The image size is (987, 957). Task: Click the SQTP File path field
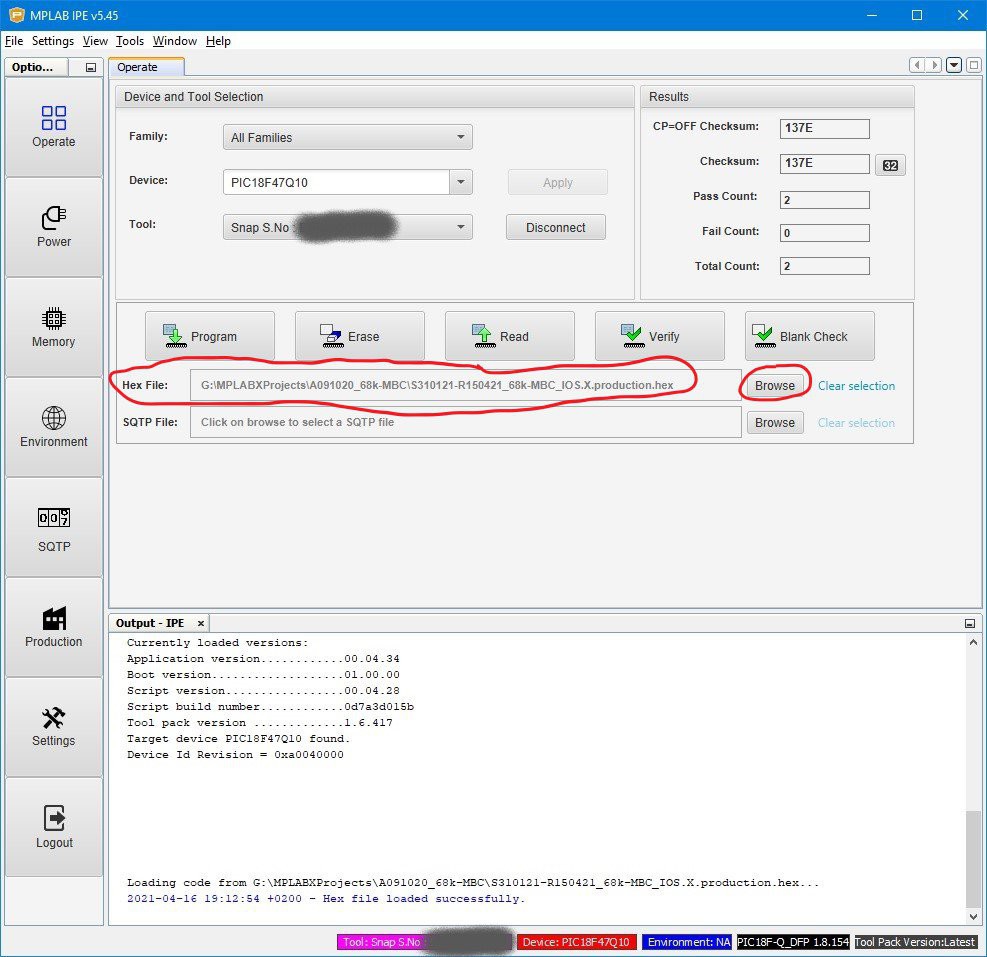click(x=465, y=422)
